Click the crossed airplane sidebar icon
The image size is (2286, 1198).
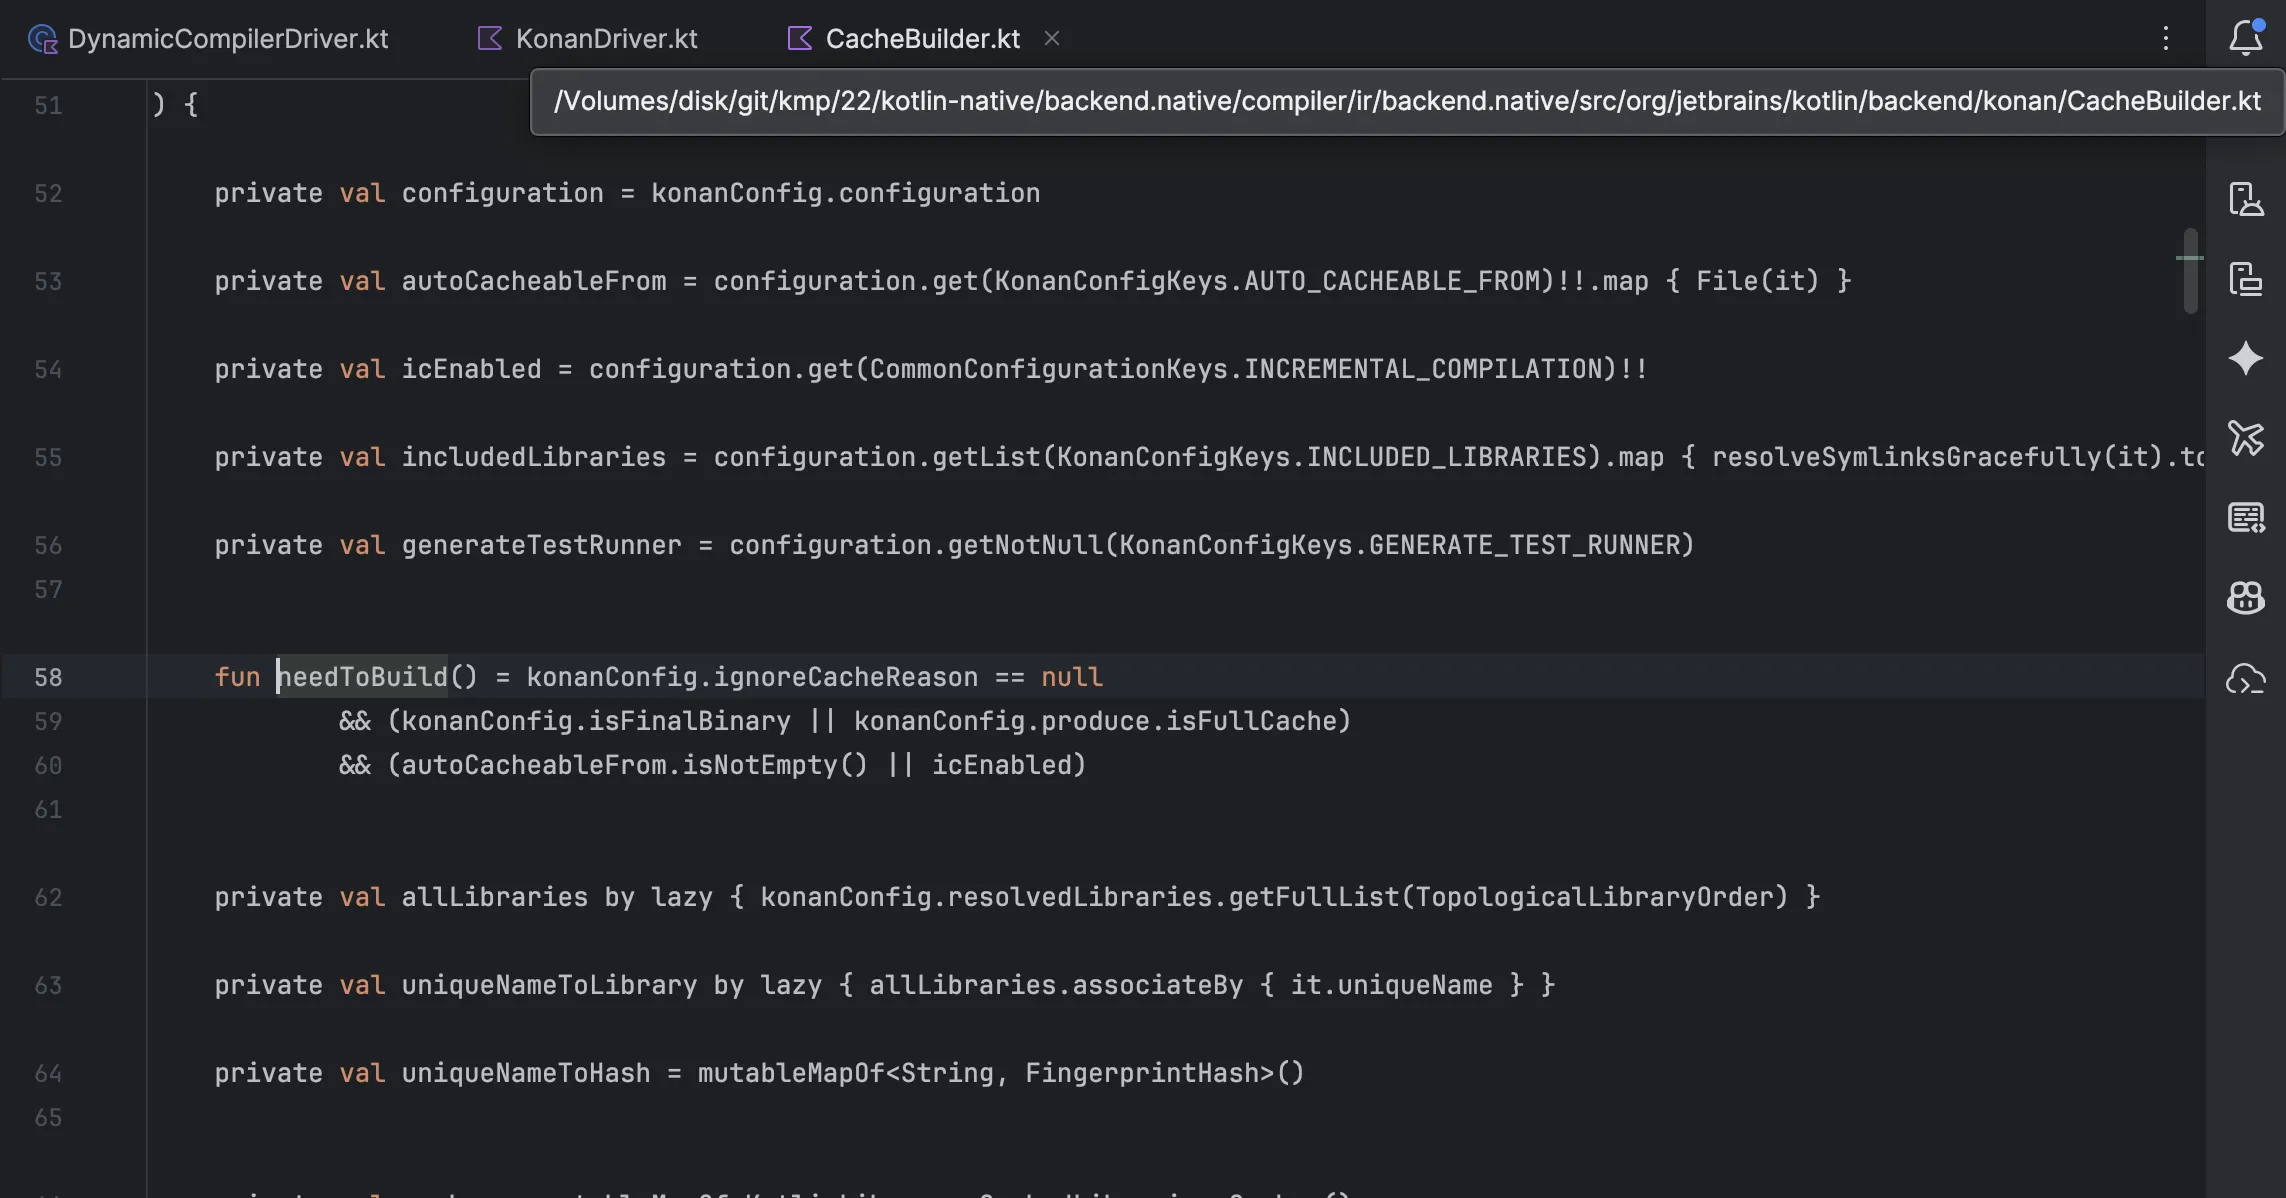pos(2245,438)
